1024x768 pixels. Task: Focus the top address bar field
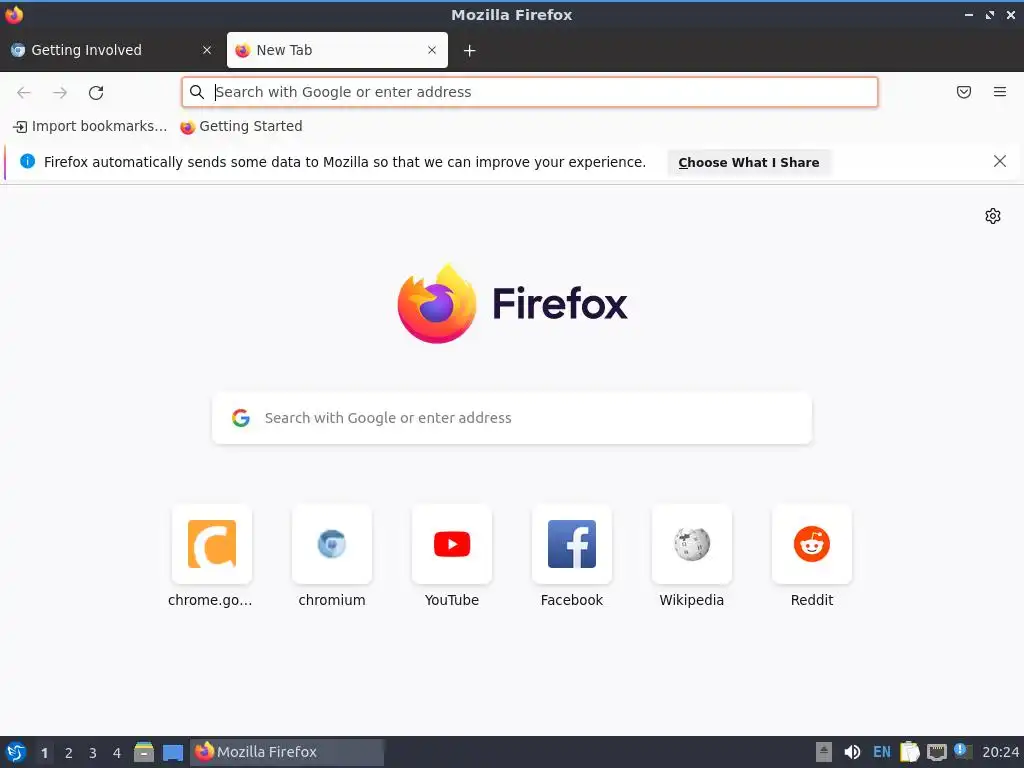coord(530,92)
